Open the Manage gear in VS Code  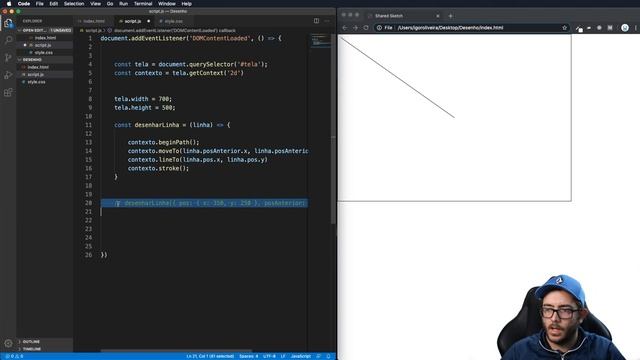8,343
